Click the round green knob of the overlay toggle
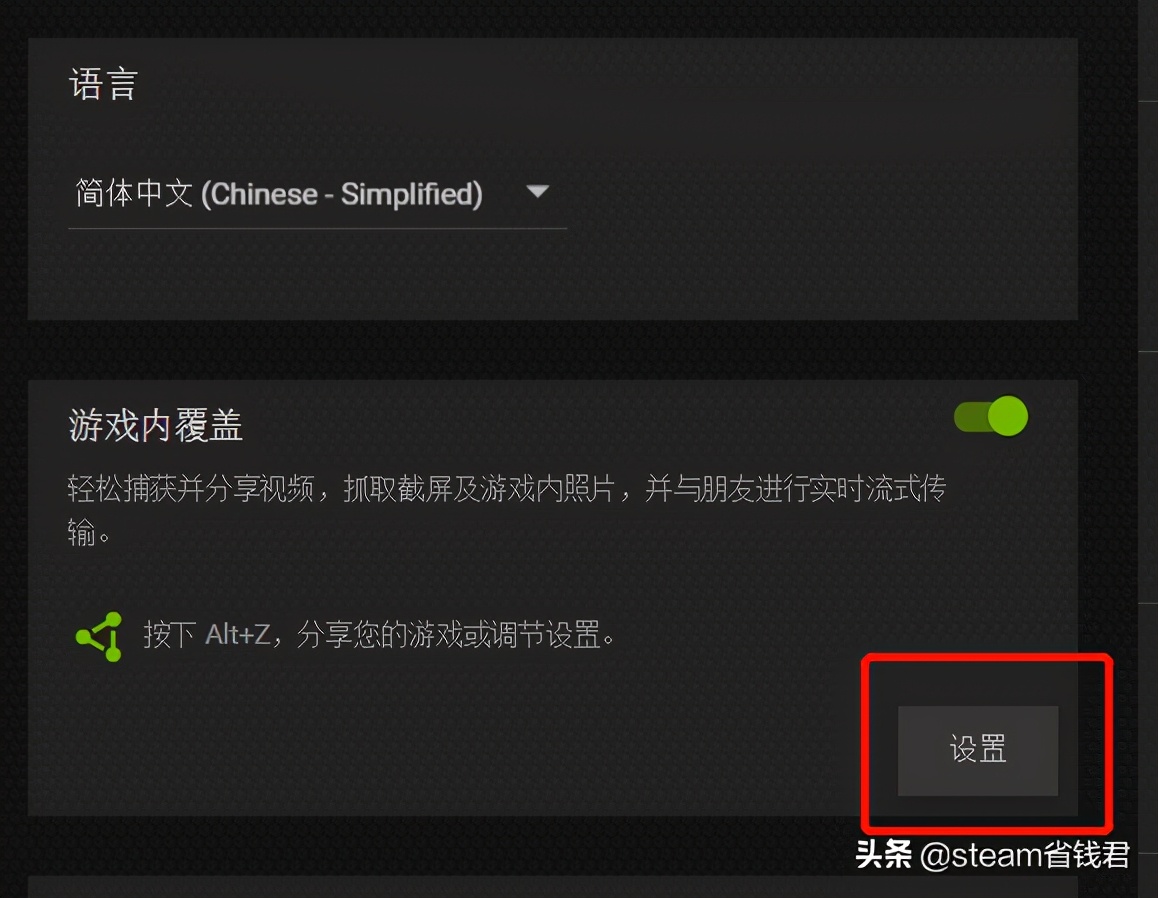The width and height of the screenshot is (1158, 898). point(1008,416)
